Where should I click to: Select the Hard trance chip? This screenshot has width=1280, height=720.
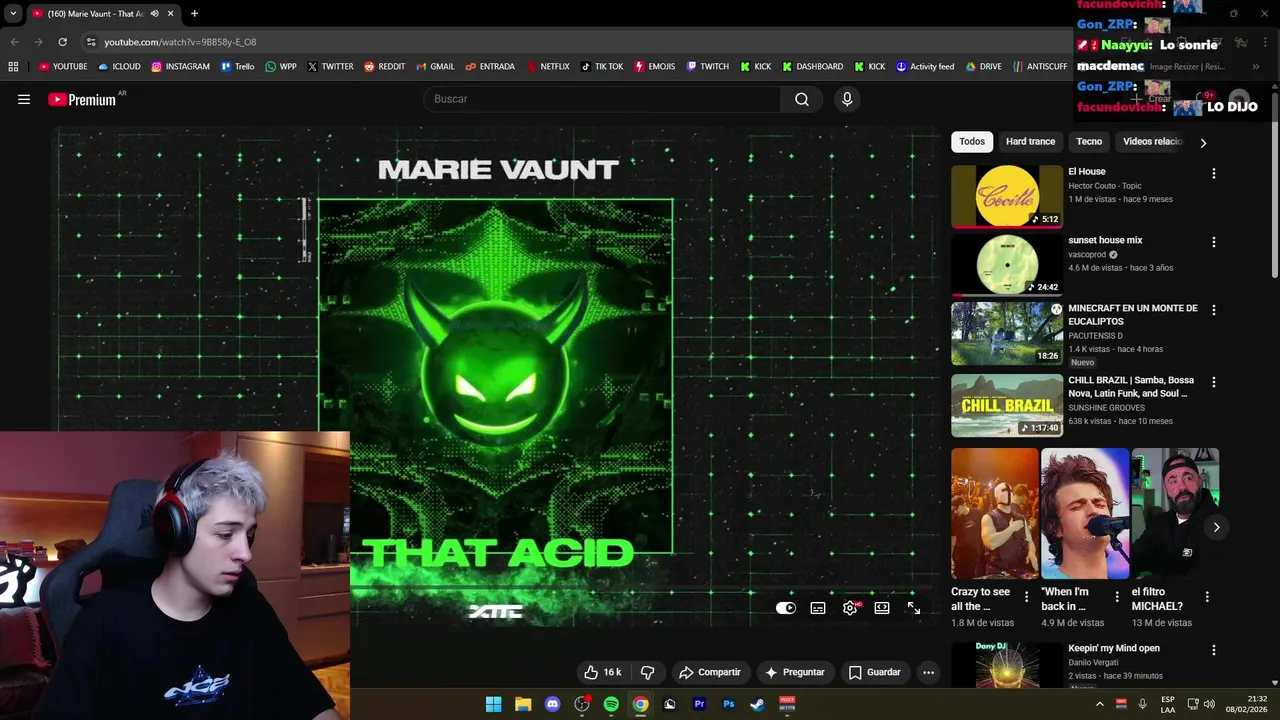click(1030, 141)
